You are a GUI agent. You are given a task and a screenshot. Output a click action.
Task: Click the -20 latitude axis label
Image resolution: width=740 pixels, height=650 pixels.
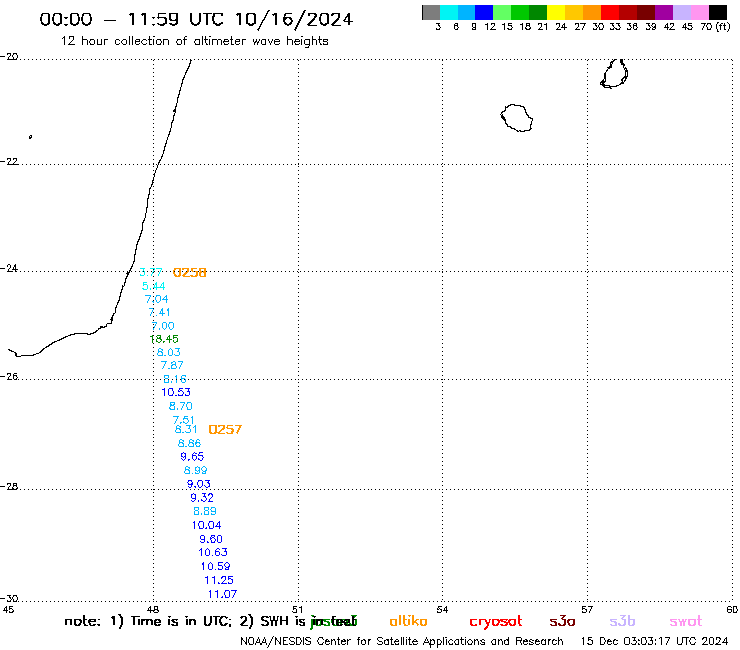point(9,56)
